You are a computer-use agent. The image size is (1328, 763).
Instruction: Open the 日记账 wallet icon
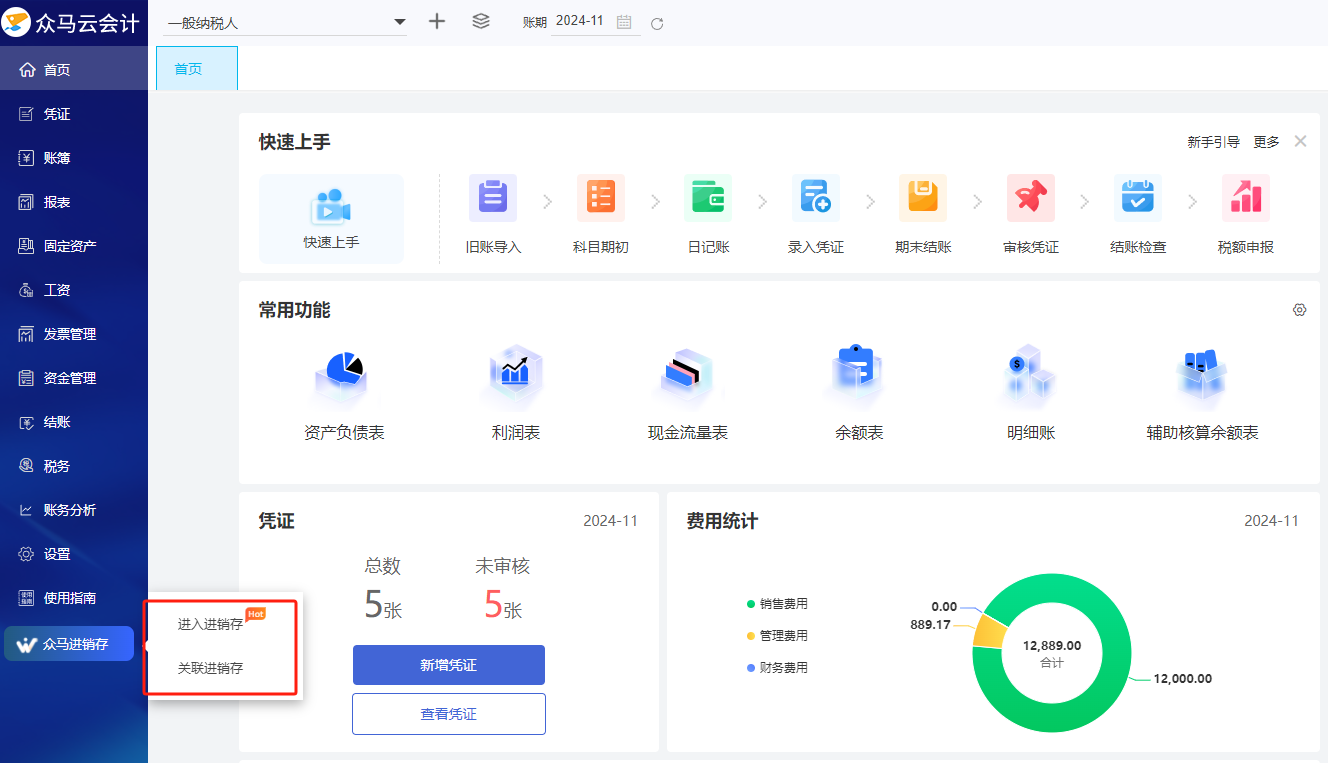click(708, 198)
